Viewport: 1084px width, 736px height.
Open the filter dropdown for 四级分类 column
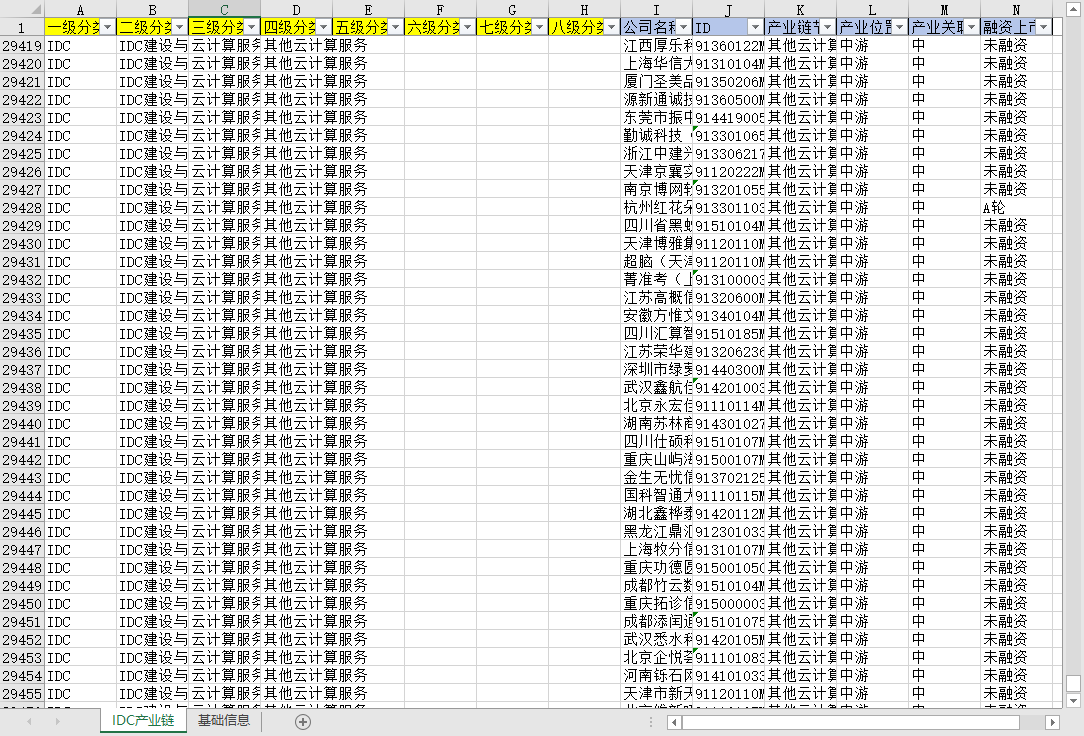pyautogui.click(x=323, y=27)
